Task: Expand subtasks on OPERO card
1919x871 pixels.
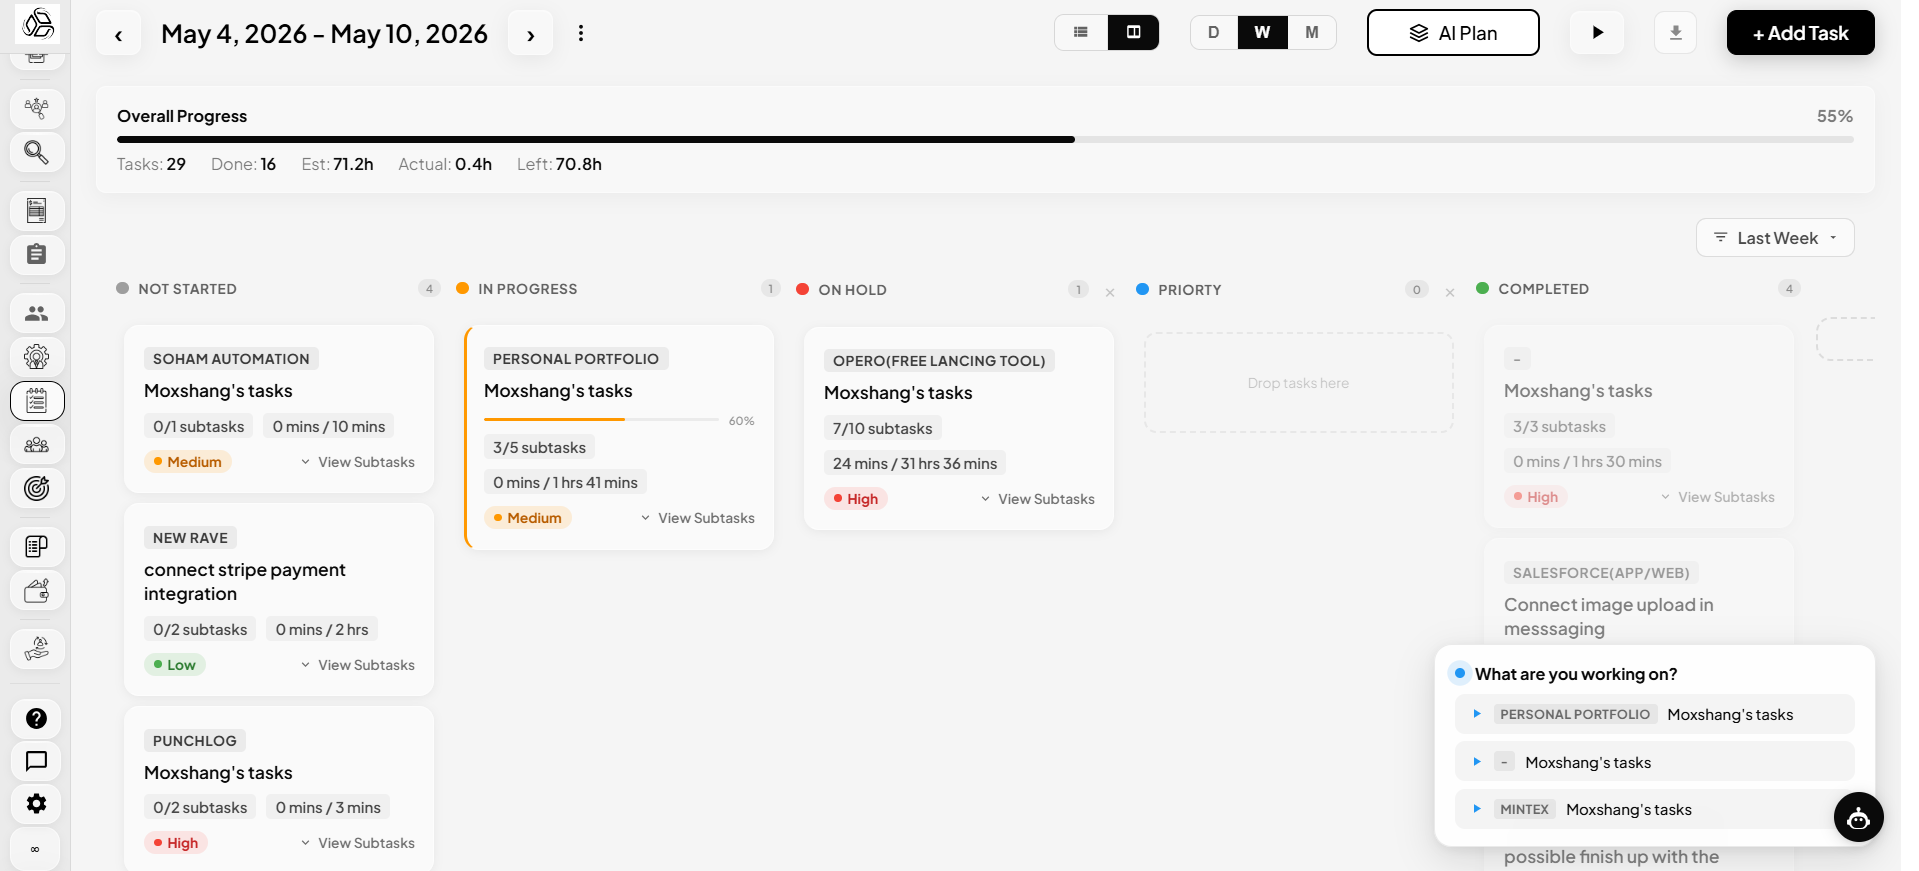Action: 1037,499
